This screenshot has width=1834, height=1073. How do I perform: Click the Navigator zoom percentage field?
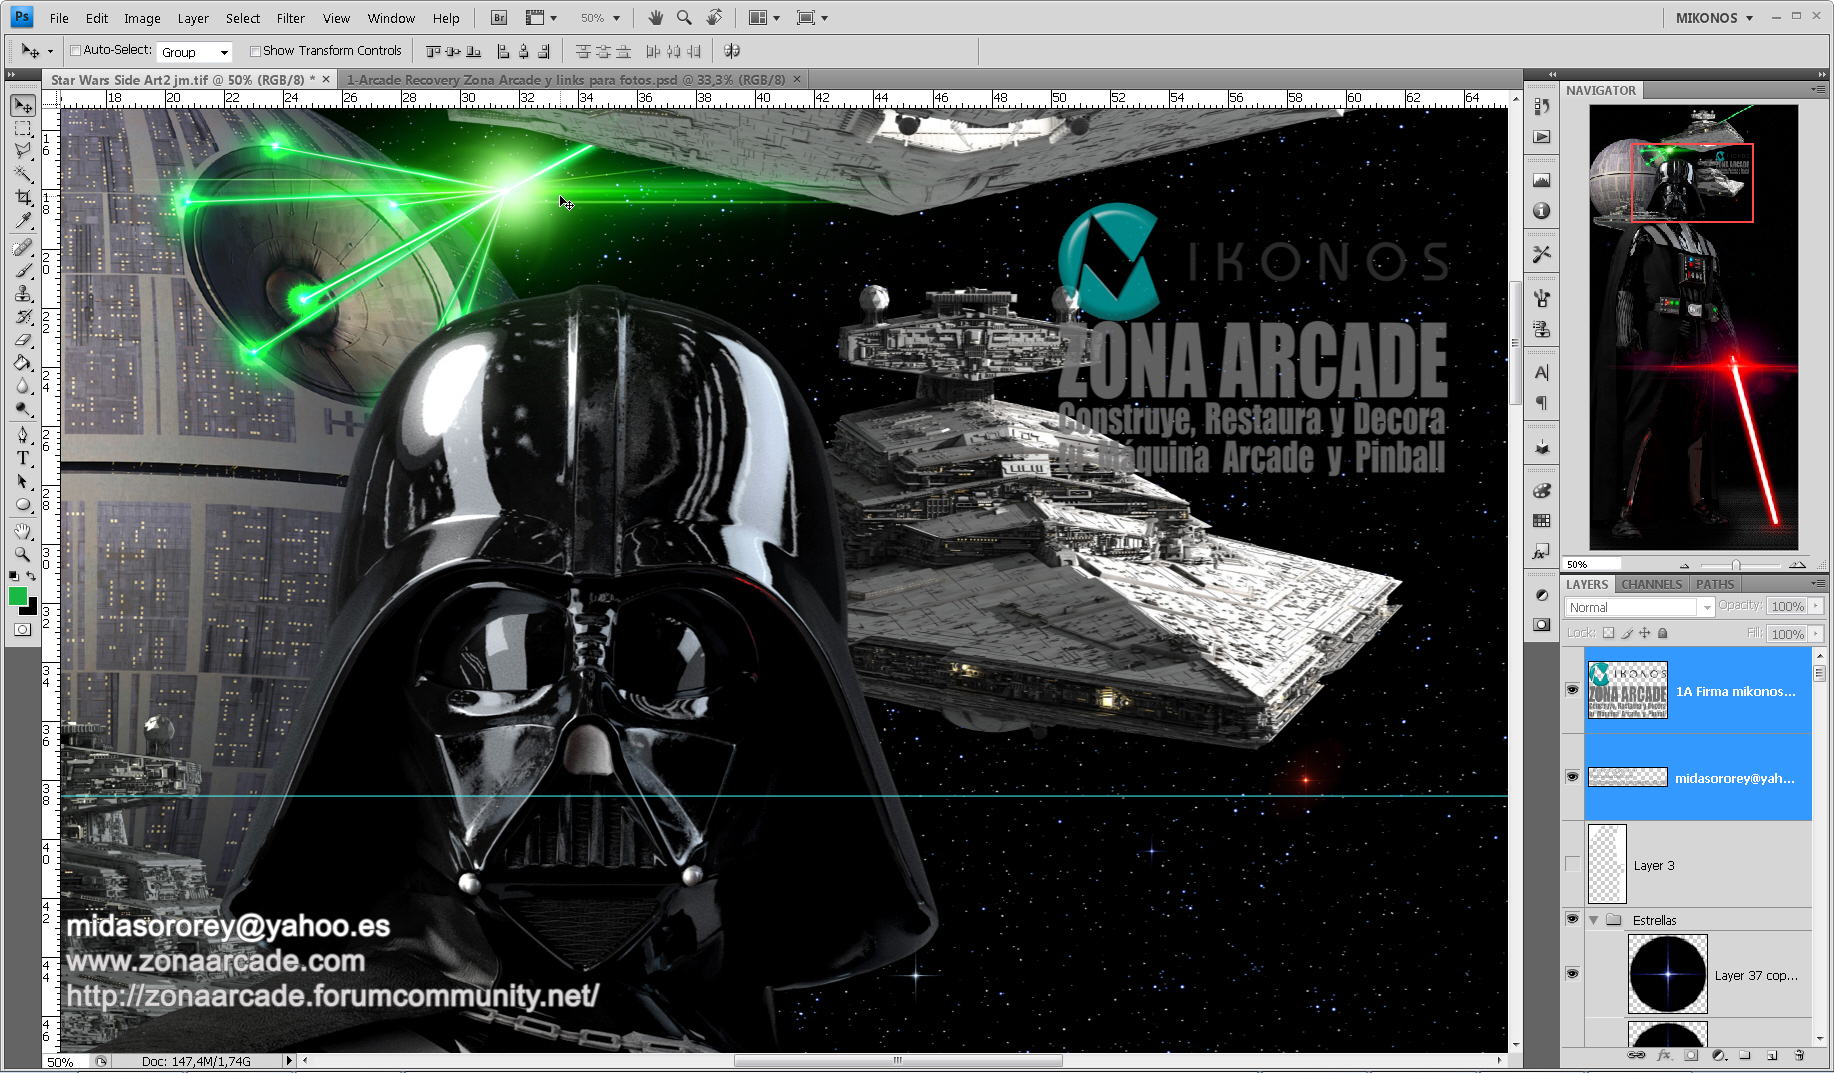[x=1592, y=565]
